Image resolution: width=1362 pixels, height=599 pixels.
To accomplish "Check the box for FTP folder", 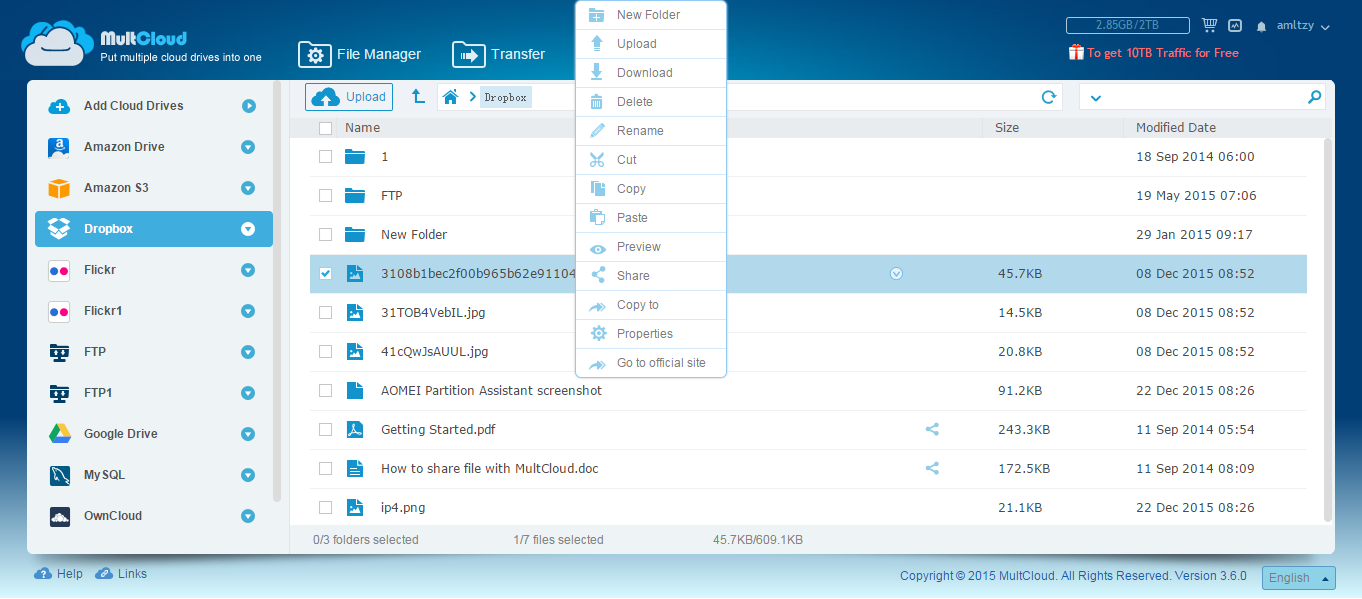I will point(325,196).
